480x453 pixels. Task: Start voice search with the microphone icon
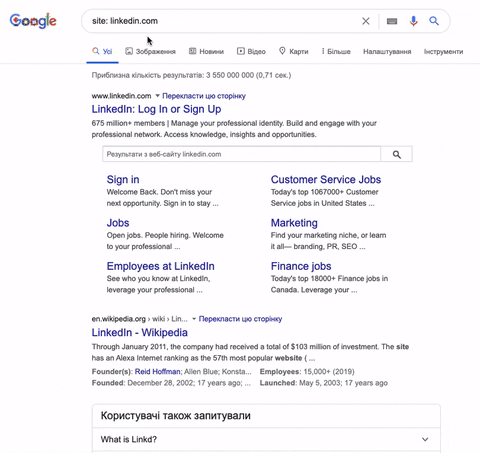pyautogui.click(x=413, y=21)
